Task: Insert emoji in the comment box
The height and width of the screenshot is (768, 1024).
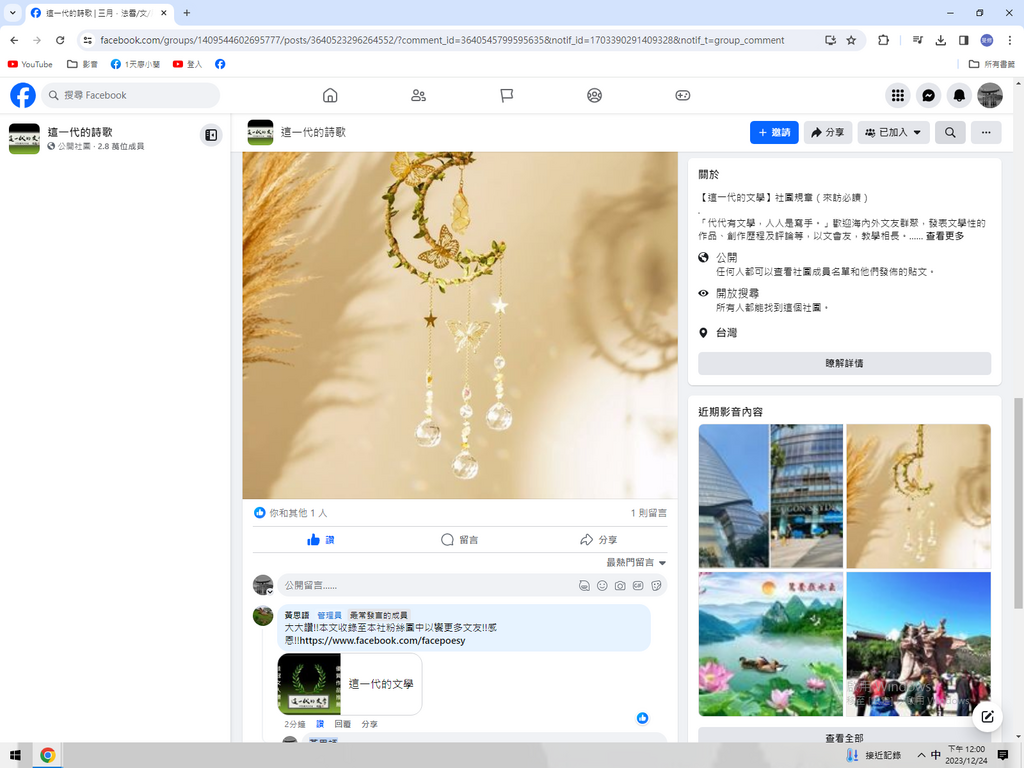Action: click(x=602, y=585)
